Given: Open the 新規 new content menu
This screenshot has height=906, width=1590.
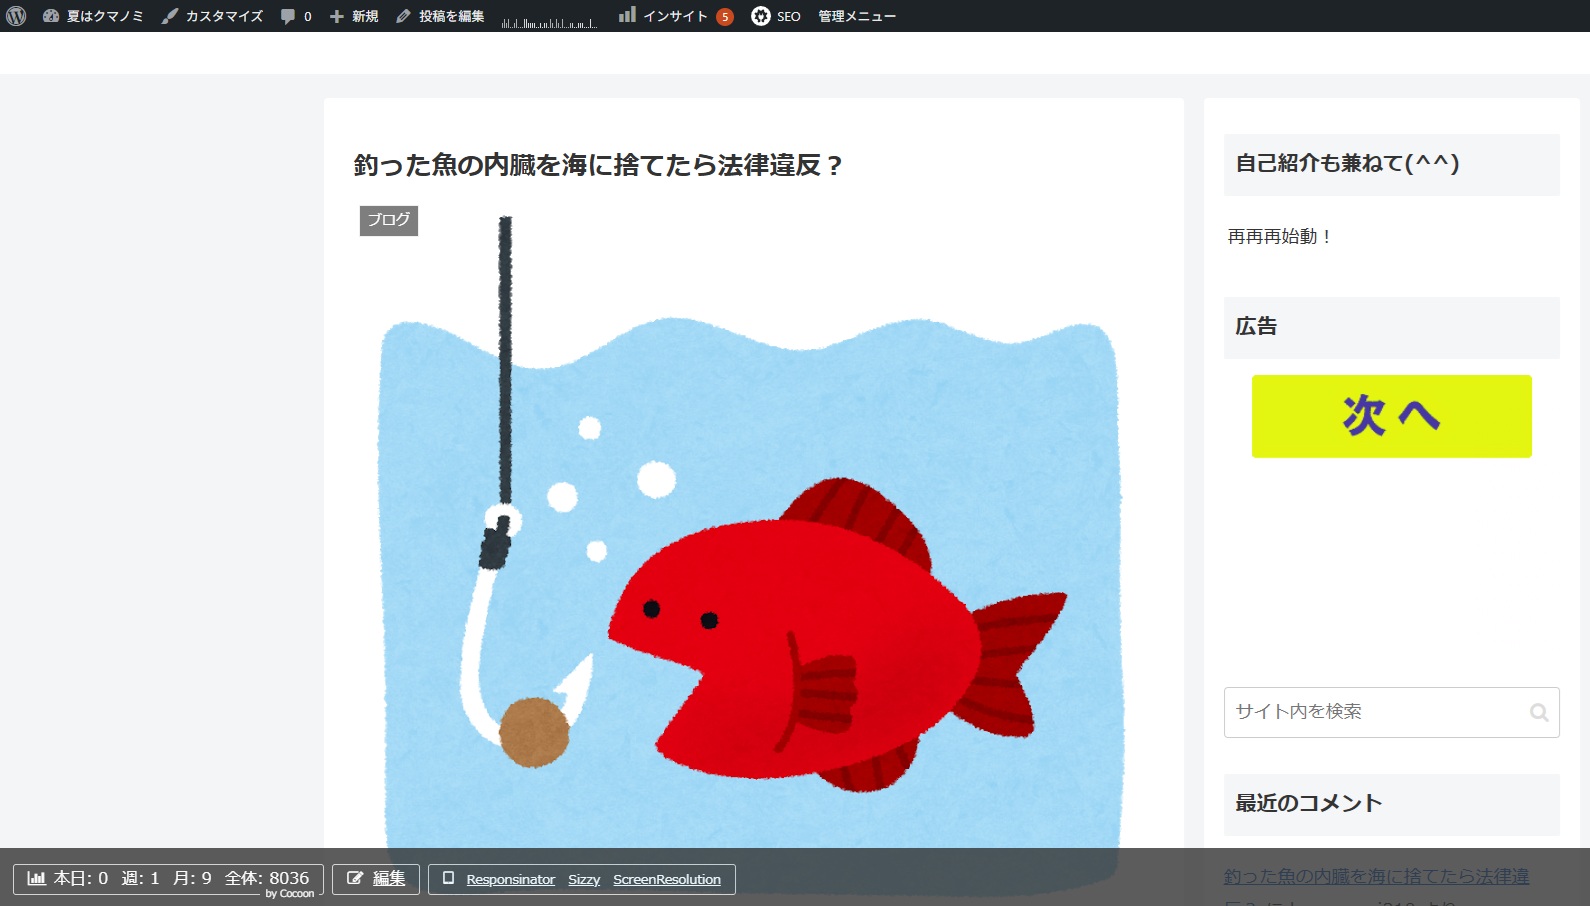Looking at the screenshot, I should 354,16.
